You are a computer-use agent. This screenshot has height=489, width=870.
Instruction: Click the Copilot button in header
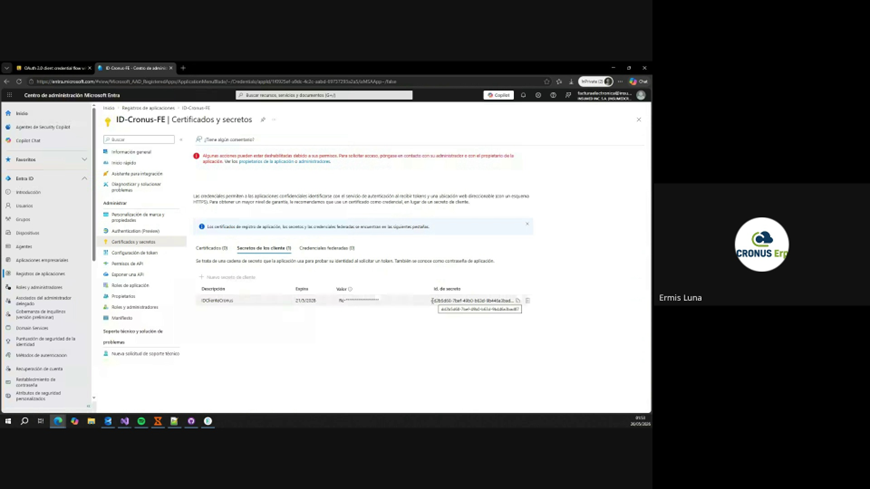coord(498,95)
